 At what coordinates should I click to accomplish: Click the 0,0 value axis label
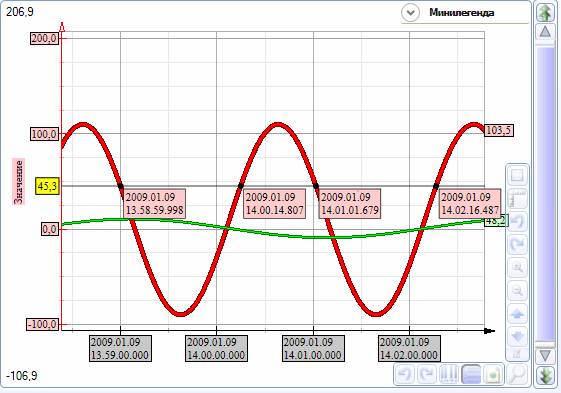click(50, 229)
